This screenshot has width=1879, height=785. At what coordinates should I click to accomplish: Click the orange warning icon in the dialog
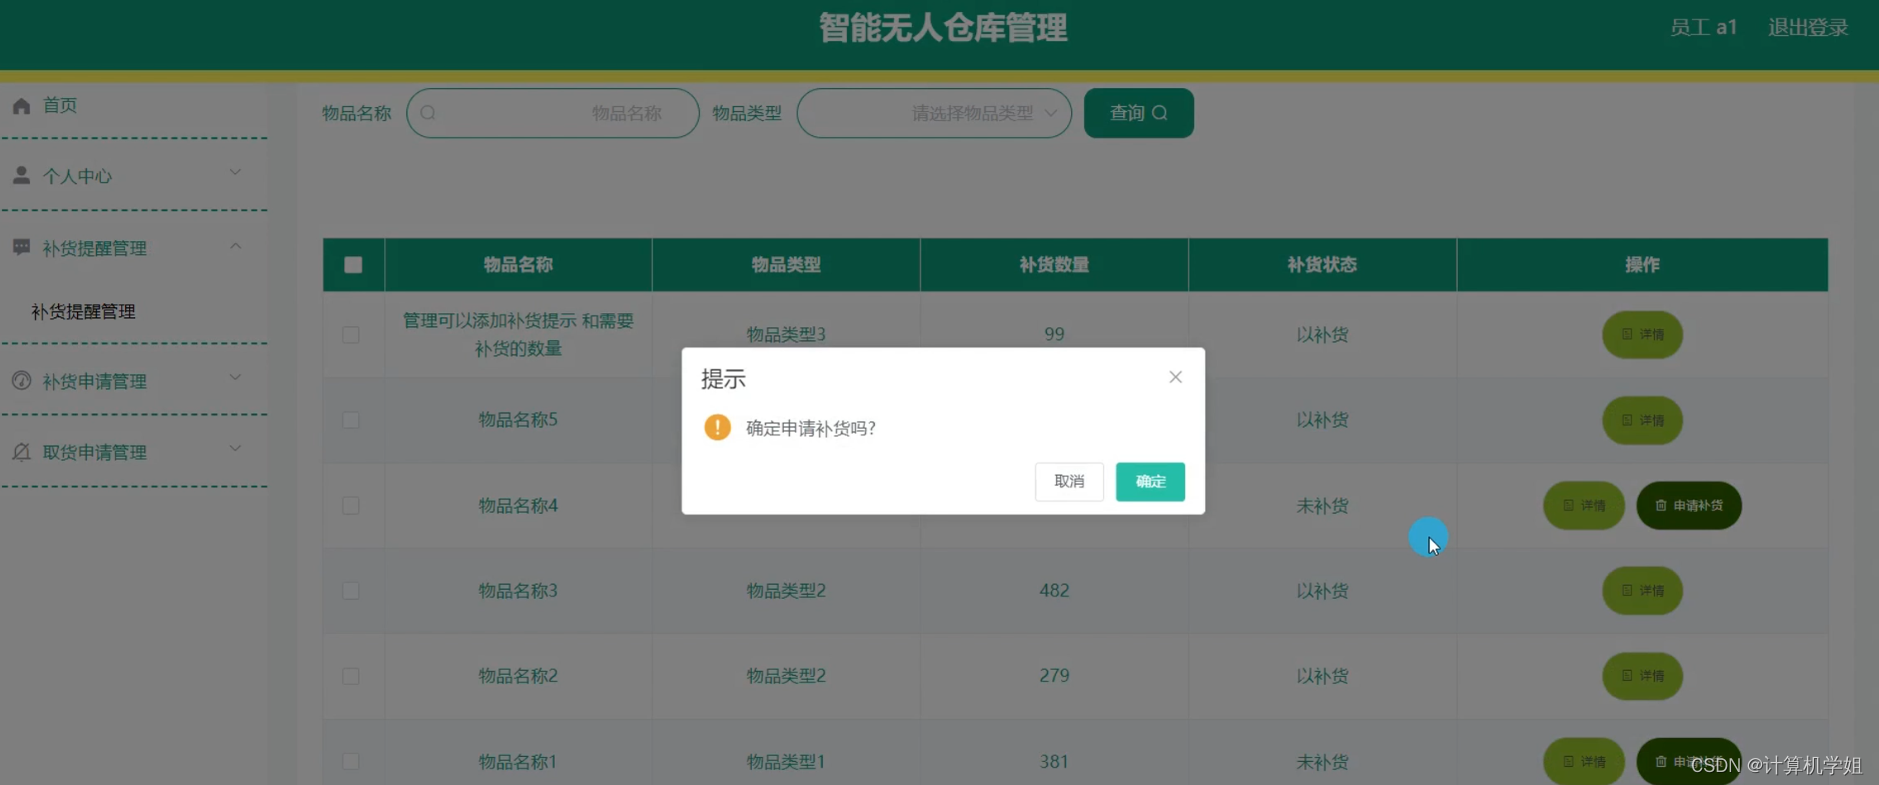(717, 427)
